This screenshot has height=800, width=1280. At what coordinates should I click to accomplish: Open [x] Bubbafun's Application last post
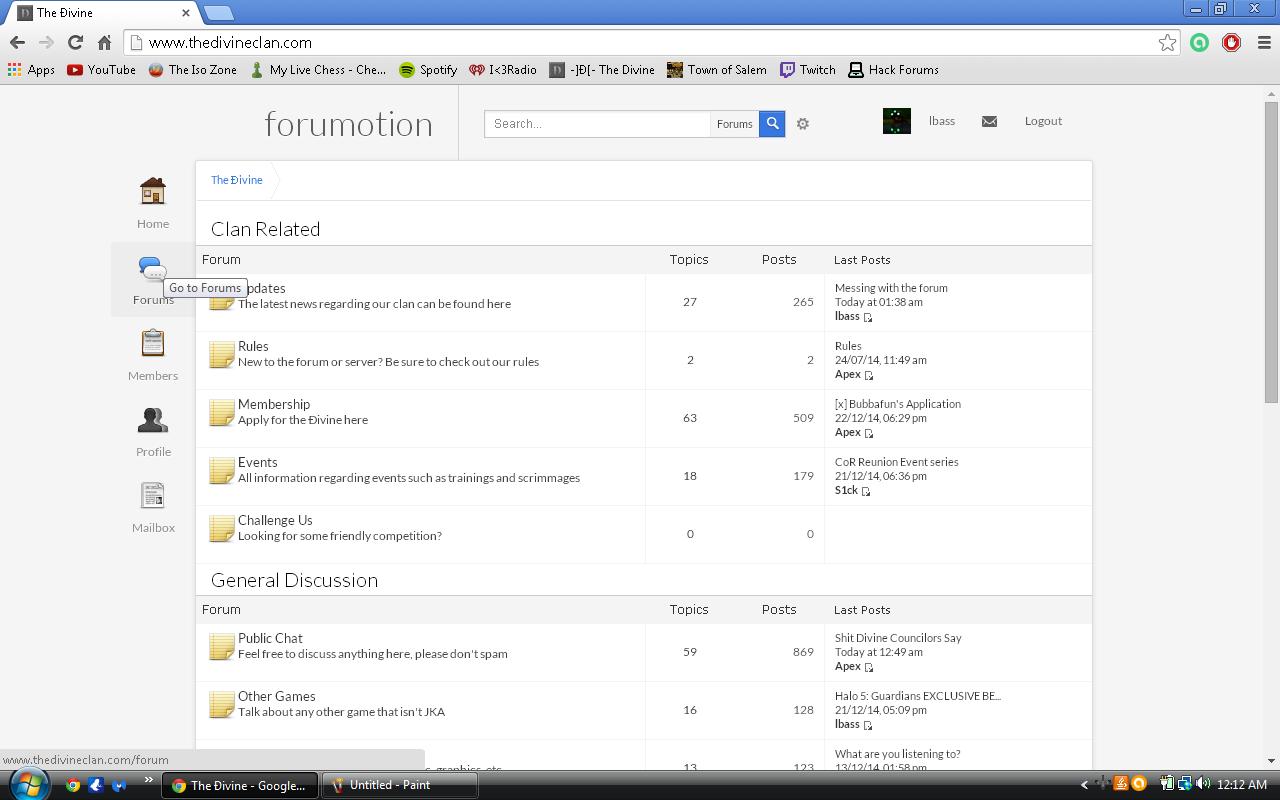click(898, 404)
